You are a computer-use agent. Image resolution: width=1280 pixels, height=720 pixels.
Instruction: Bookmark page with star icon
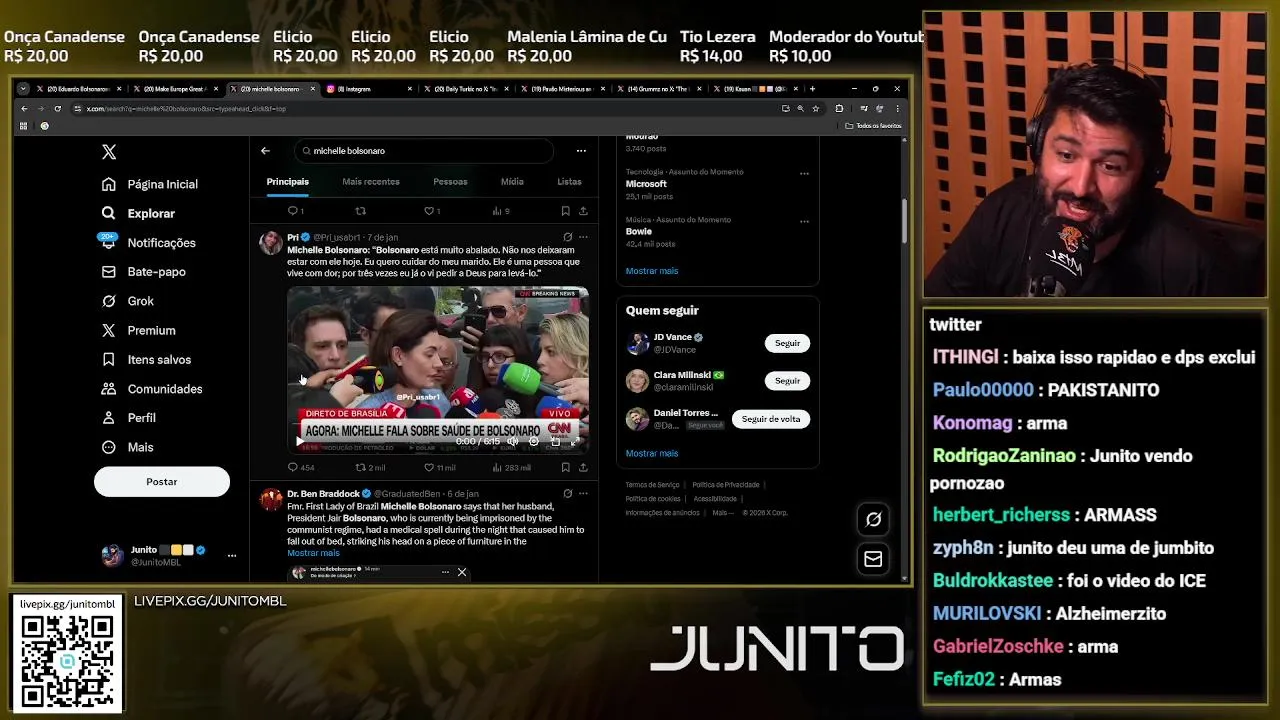pos(816,108)
